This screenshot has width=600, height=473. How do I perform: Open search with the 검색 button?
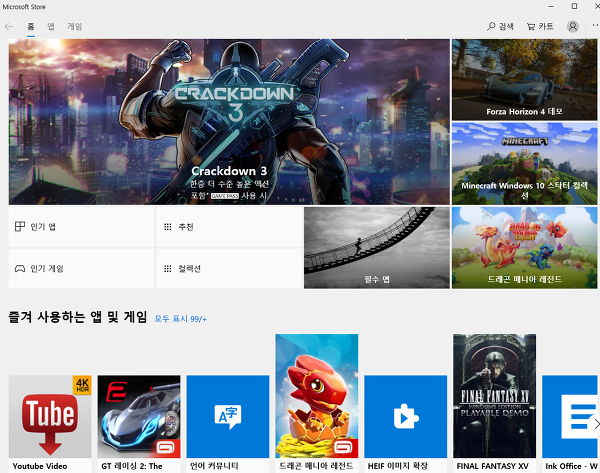click(500, 26)
